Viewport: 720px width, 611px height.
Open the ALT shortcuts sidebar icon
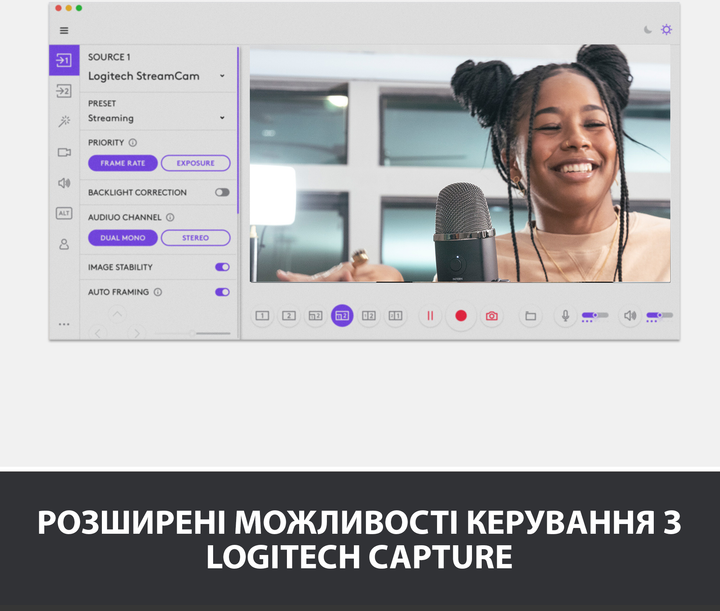click(64, 213)
